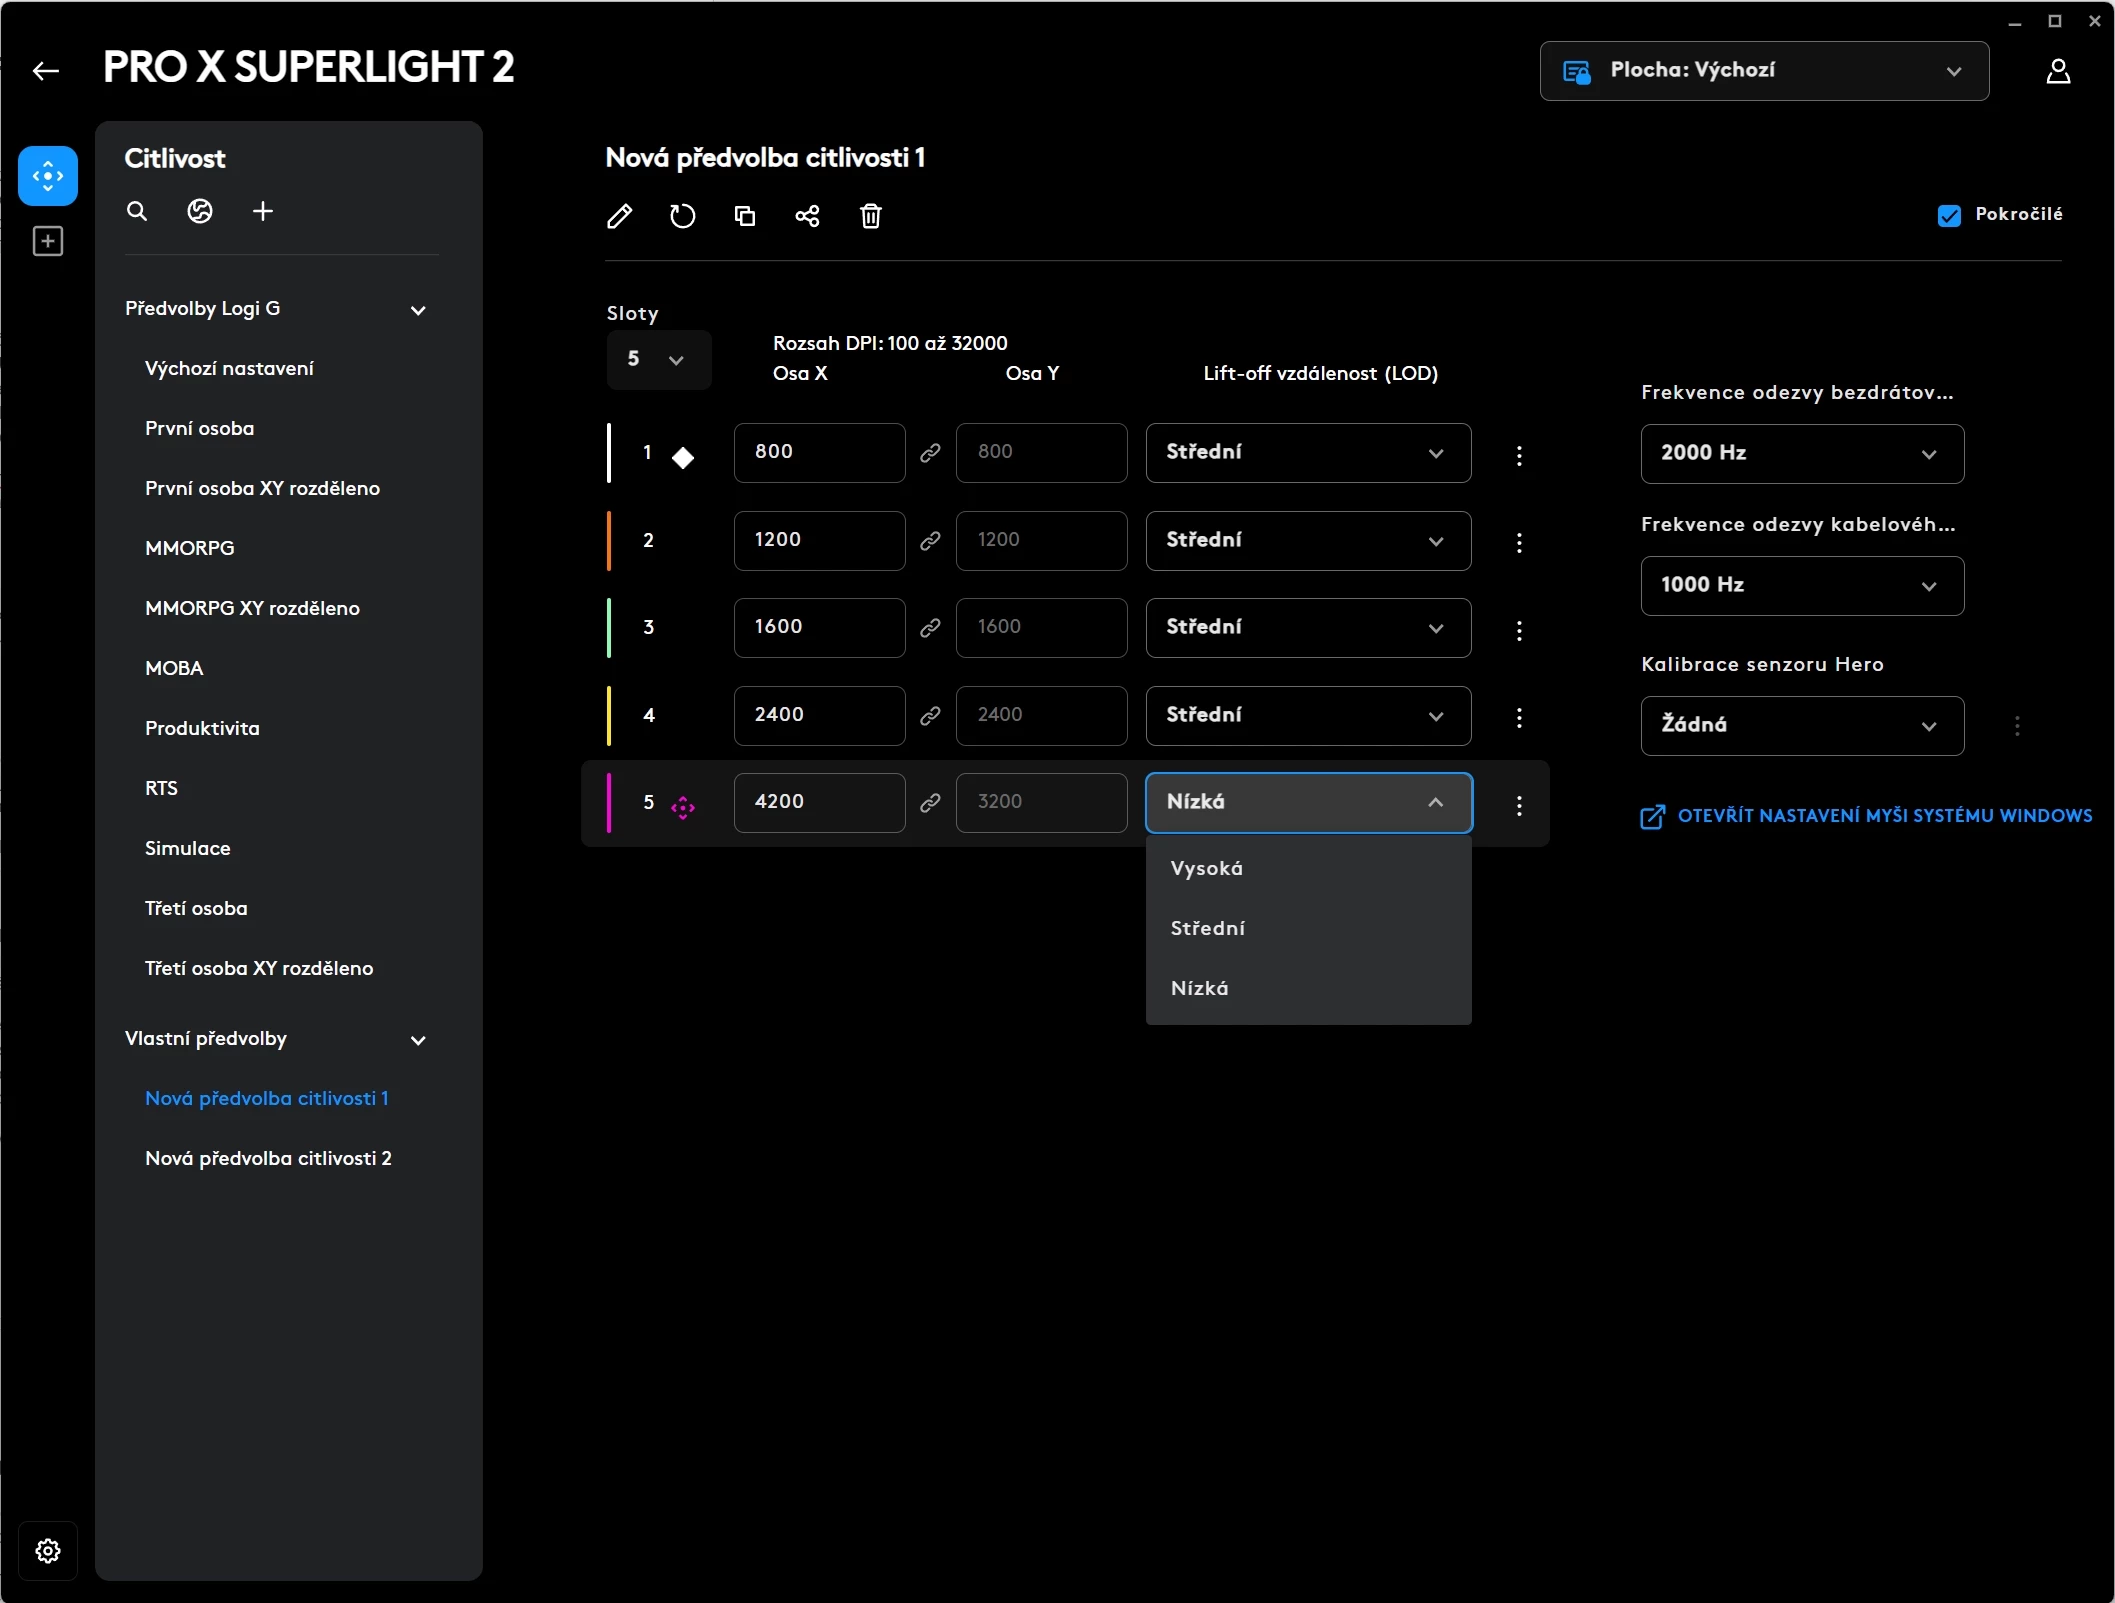2115x1603 pixels.
Task: Collapse the Vlastní předvolby section
Action: click(x=419, y=1040)
